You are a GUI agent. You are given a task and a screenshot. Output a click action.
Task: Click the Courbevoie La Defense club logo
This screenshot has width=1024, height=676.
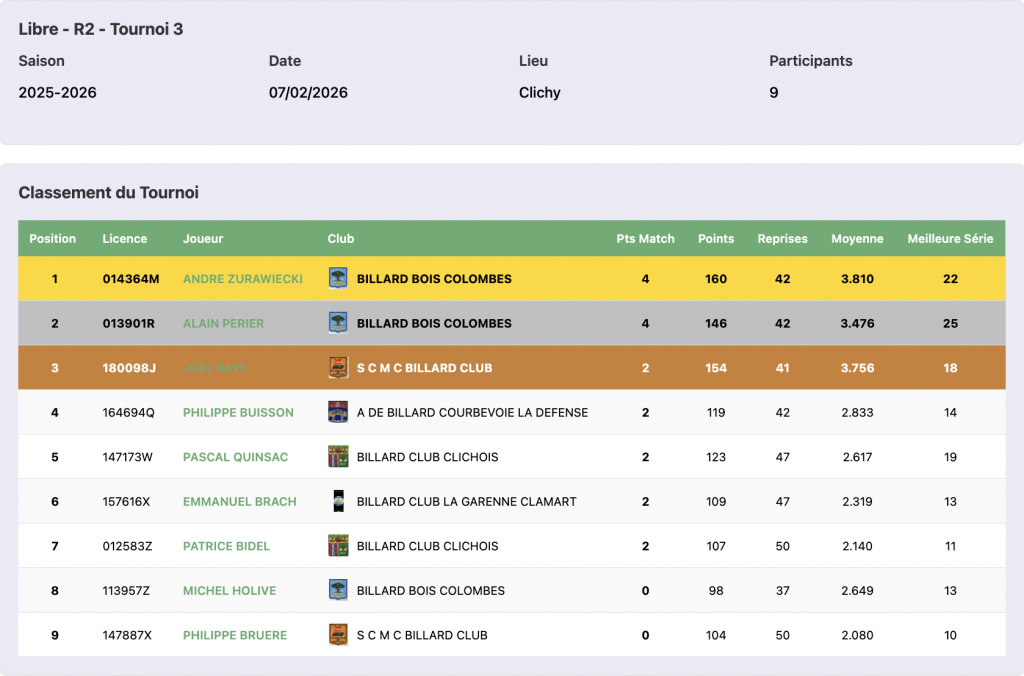coord(338,412)
